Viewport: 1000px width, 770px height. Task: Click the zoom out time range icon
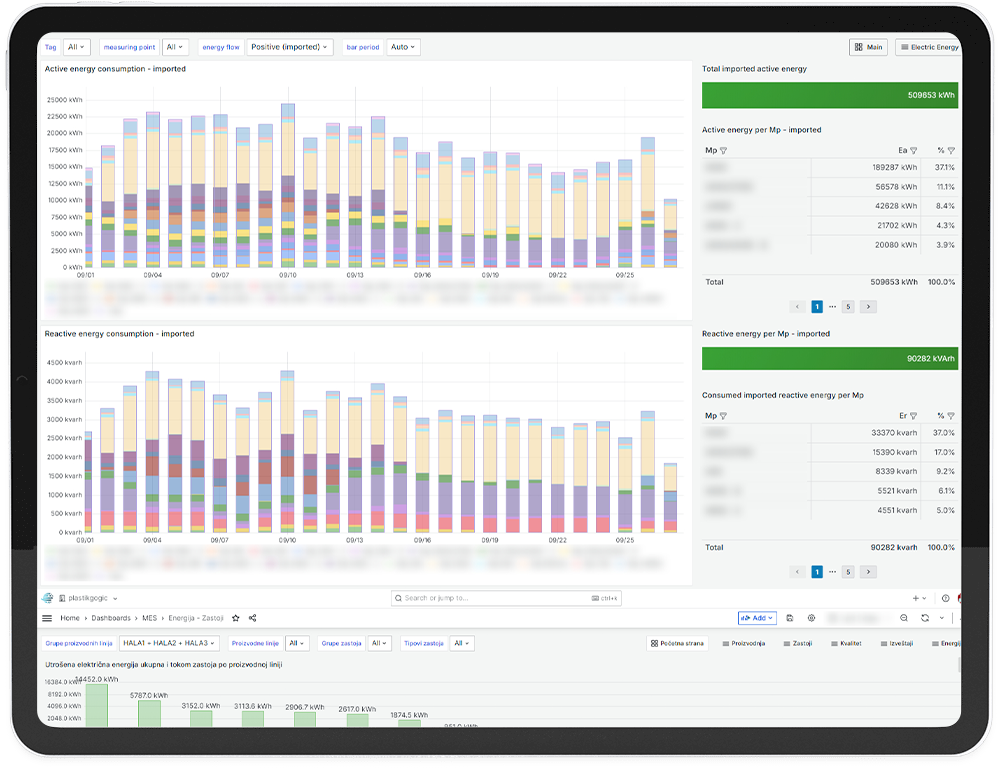coord(904,618)
